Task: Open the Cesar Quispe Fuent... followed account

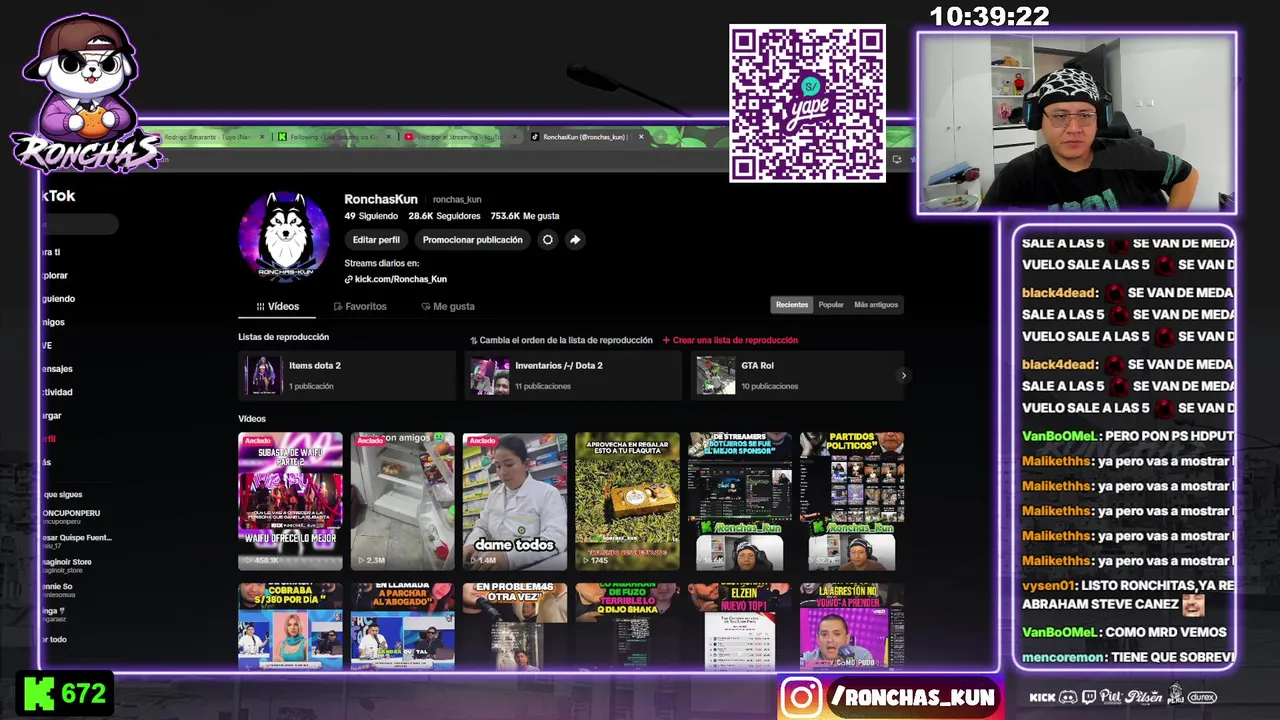Action: 77,541
